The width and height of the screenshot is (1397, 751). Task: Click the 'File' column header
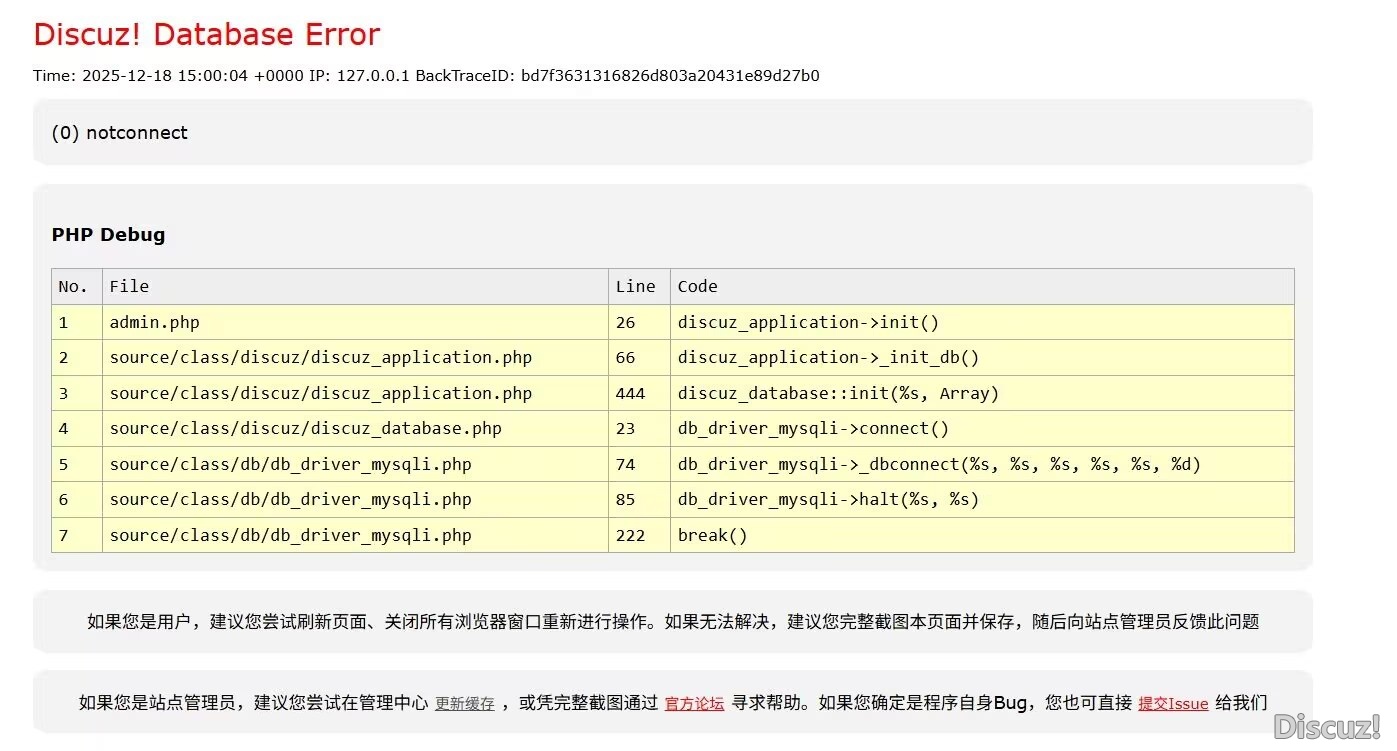(129, 287)
